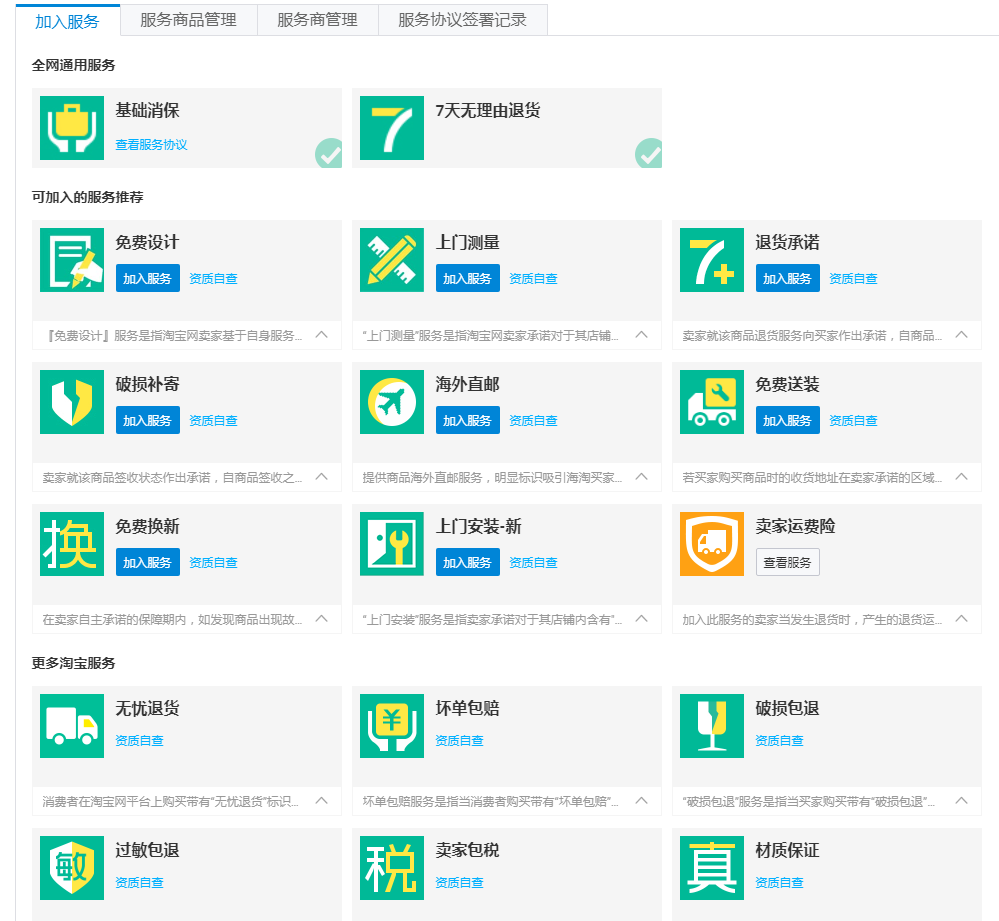Collapse the 上门测量 description chevron
Image resolution: width=999 pixels, height=921 pixels.
coord(642,334)
